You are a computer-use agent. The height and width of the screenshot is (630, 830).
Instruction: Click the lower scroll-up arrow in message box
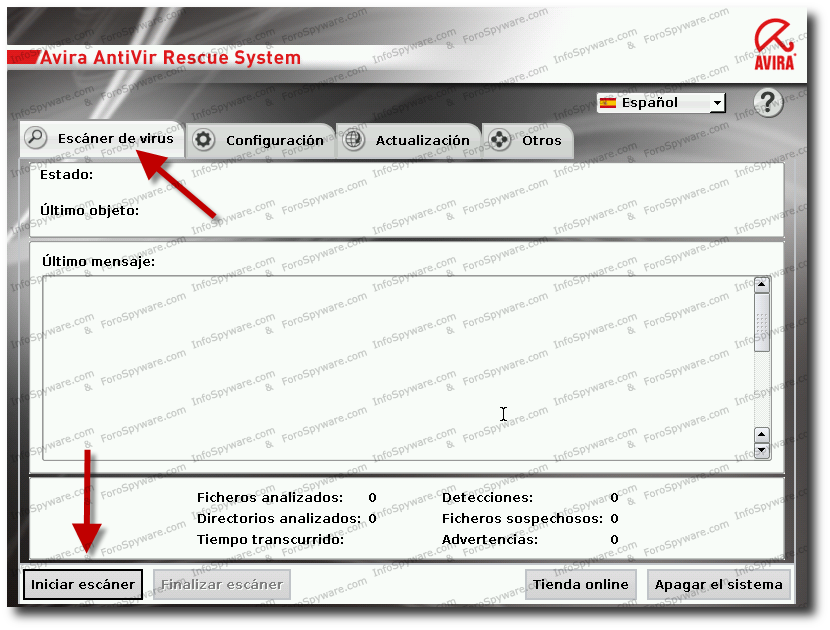(762, 435)
